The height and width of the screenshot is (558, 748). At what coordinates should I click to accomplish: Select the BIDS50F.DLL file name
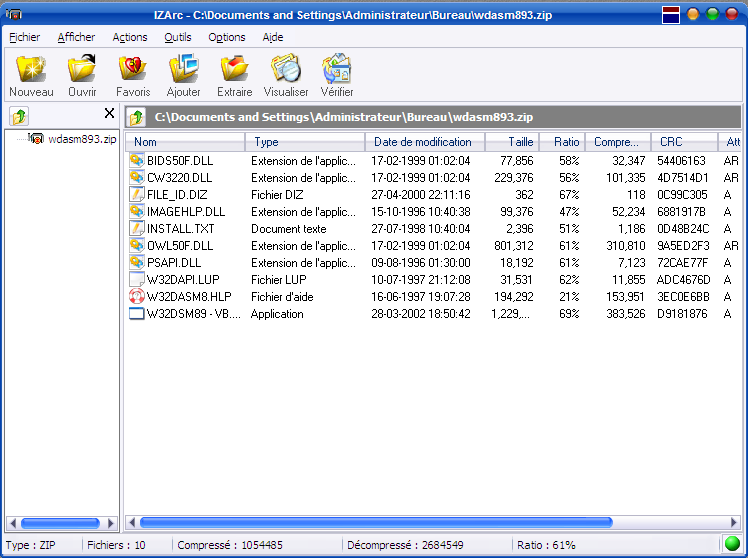[180, 161]
